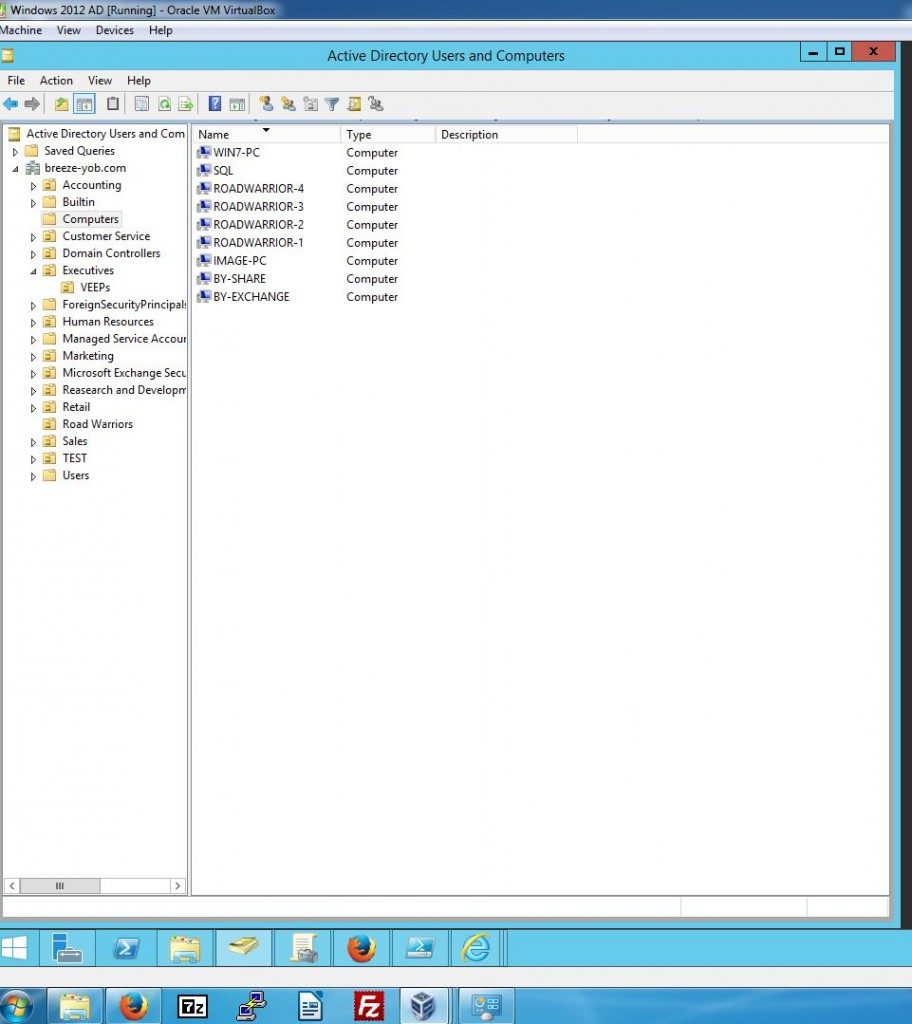Open the Action menu
The height and width of the screenshot is (1024, 912).
tap(56, 80)
